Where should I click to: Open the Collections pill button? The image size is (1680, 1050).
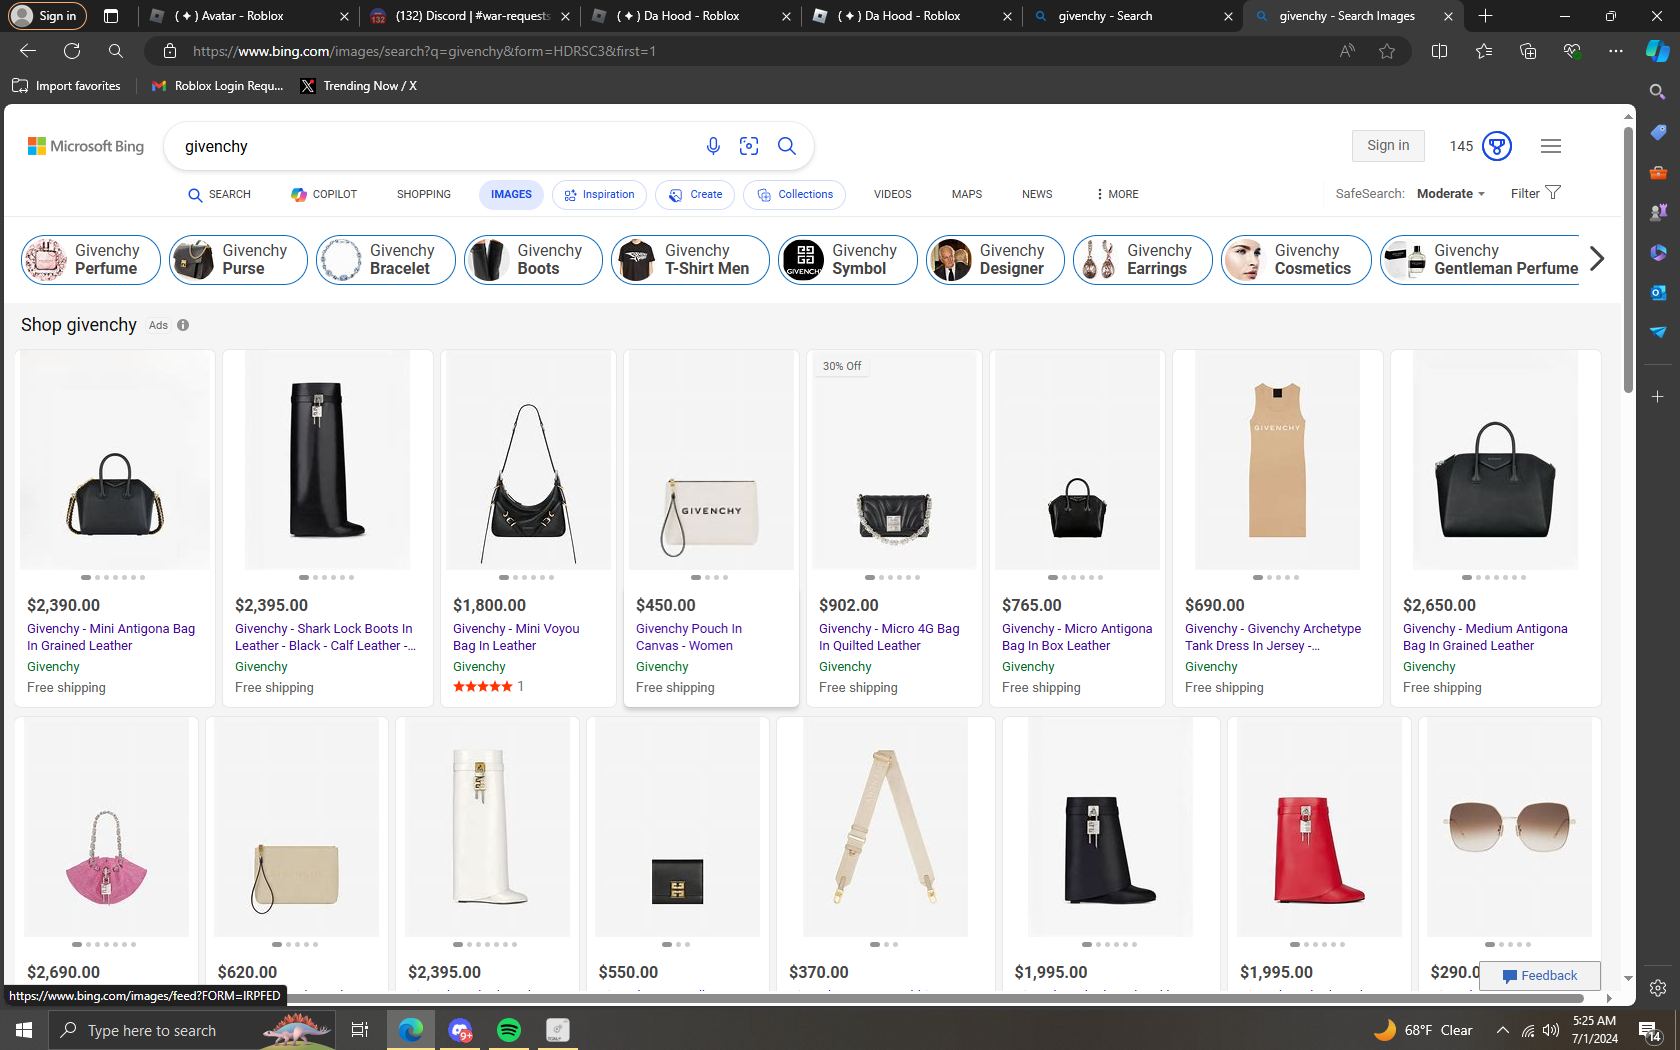(795, 195)
